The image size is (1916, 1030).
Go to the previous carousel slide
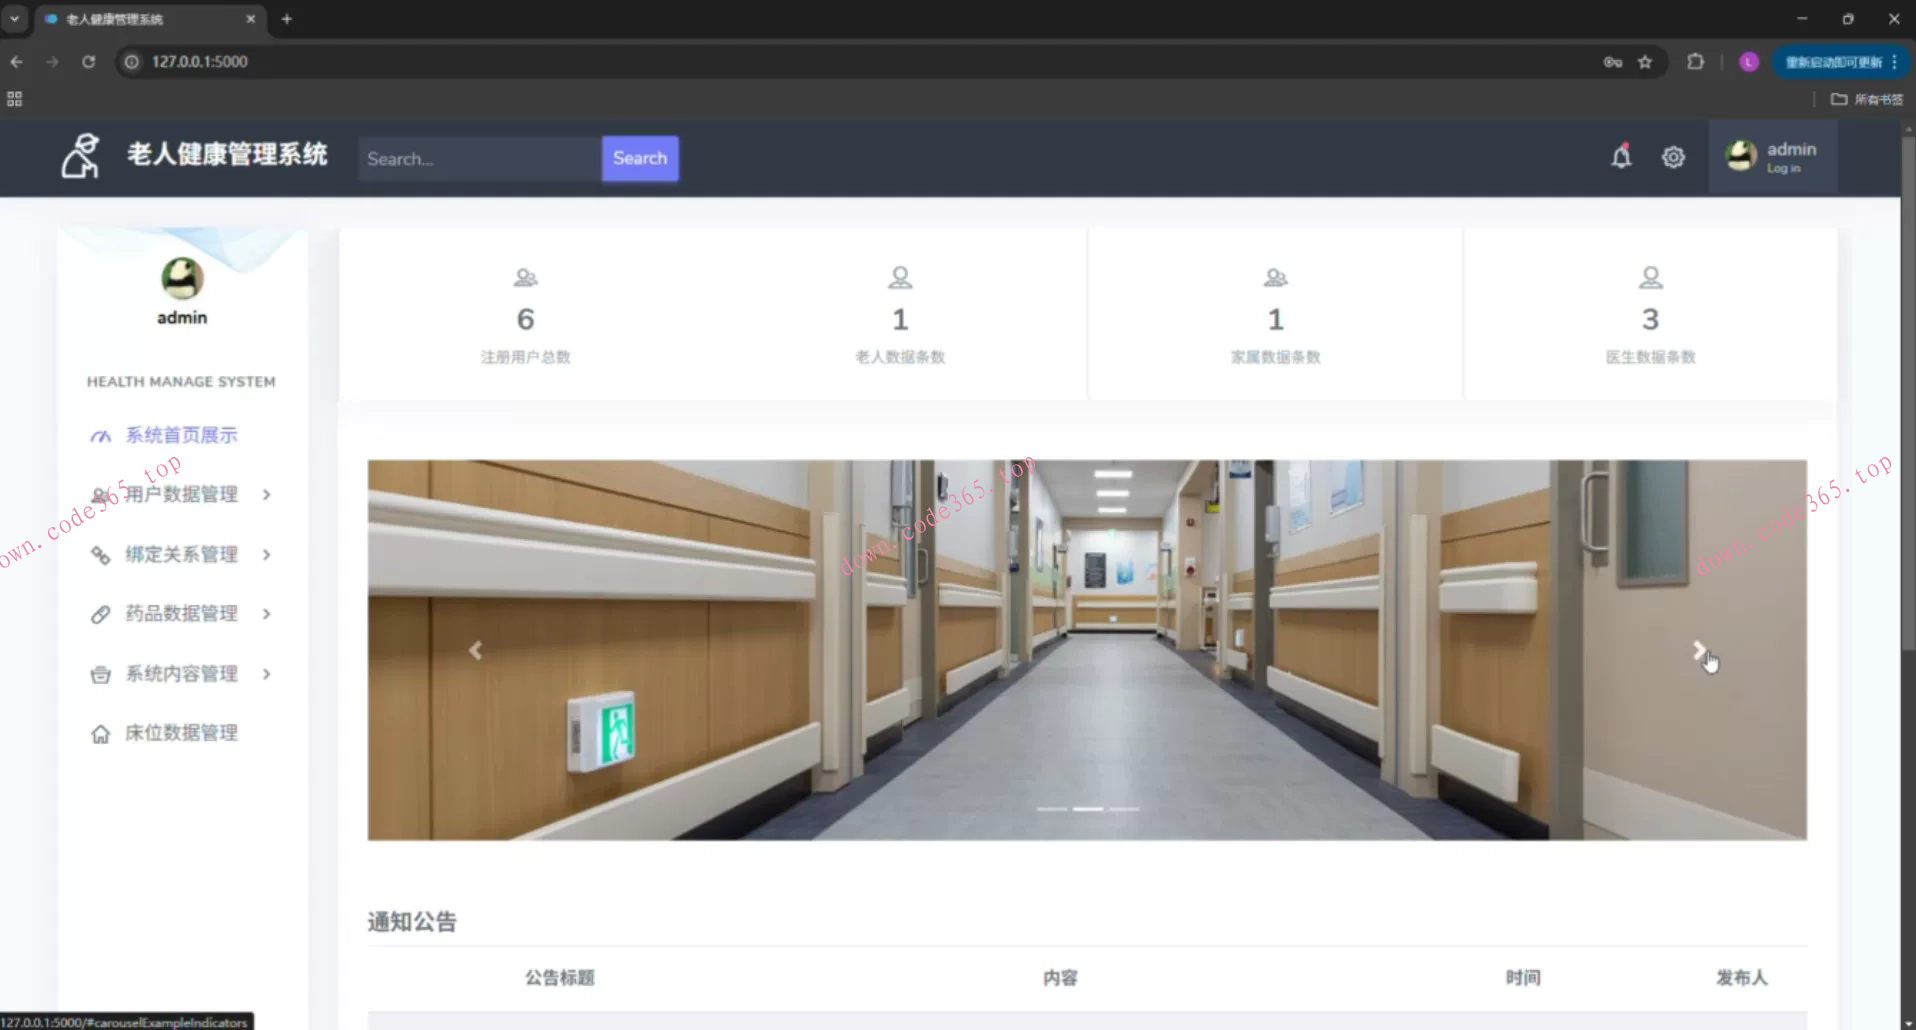[x=476, y=650]
